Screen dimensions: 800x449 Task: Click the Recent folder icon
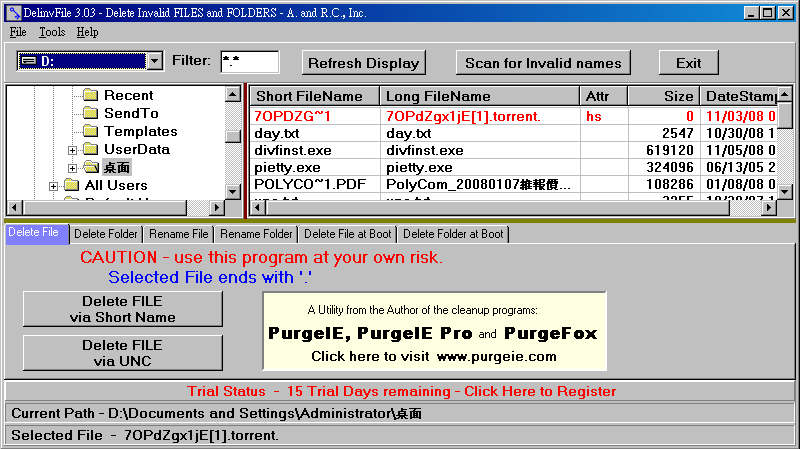[90, 94]
